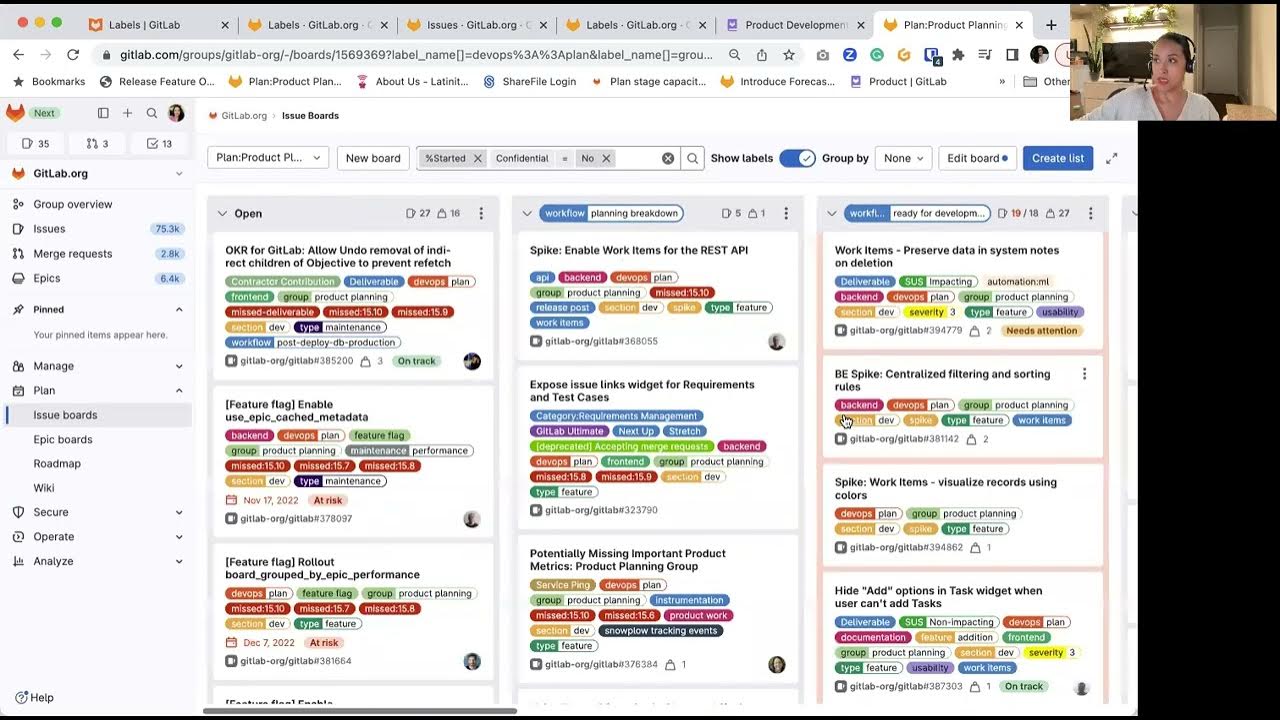Select Roadmap in sidebar
This screenshot has height=720, width=1280.
(97, 463)
